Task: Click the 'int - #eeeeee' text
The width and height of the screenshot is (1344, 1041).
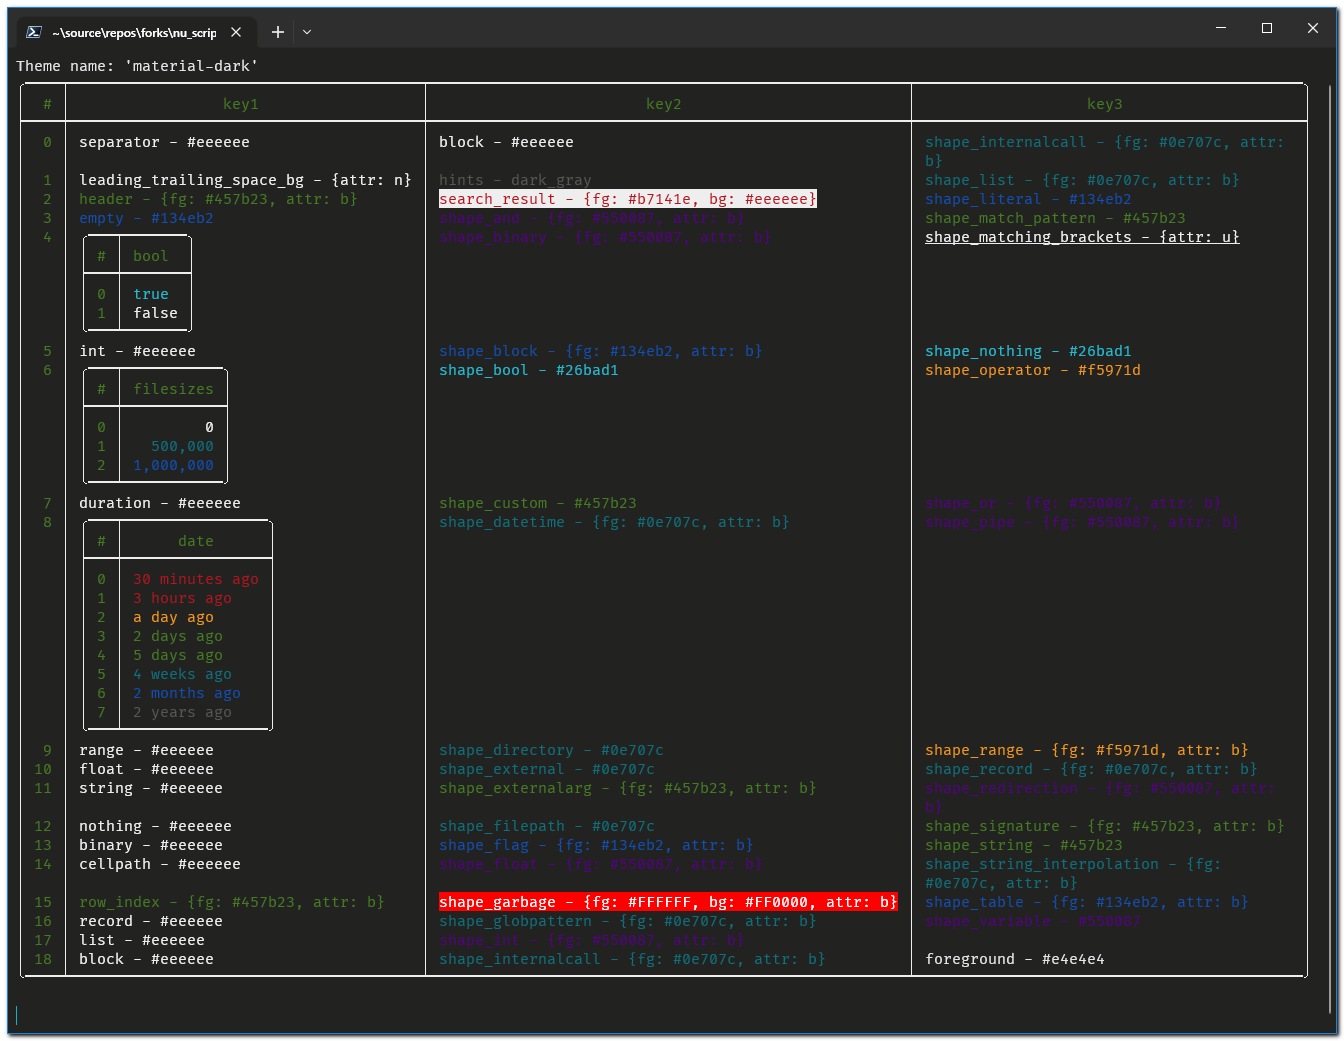Action: pos(138,351)
